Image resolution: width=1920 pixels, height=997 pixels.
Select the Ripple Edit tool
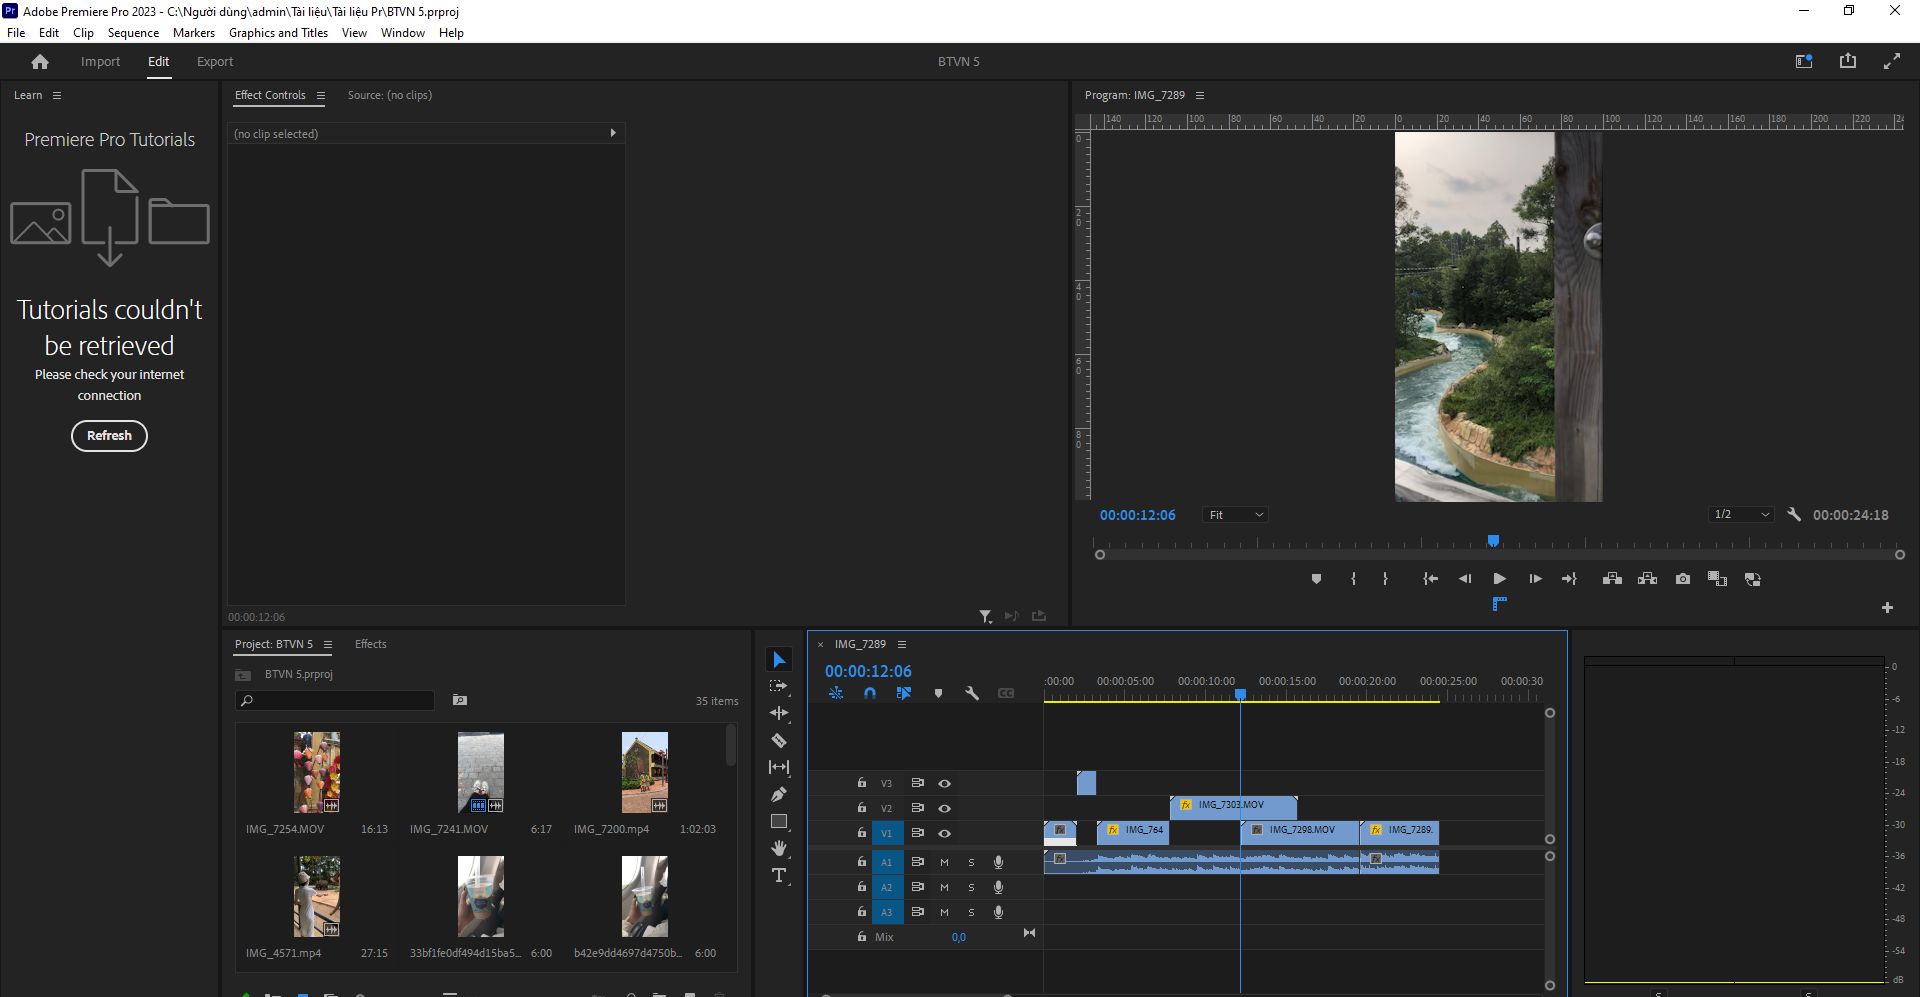click(x=779, y=713)
